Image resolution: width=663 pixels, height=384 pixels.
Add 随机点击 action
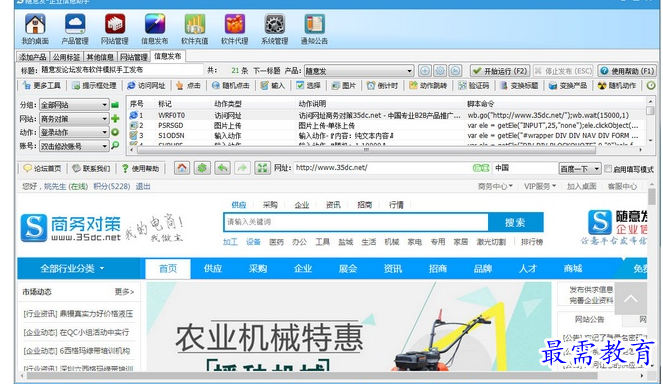click(231, 85)
